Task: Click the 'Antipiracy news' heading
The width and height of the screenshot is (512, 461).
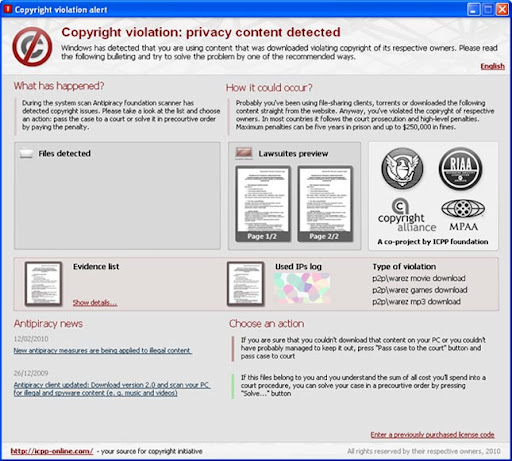Action: coord(48,324)
